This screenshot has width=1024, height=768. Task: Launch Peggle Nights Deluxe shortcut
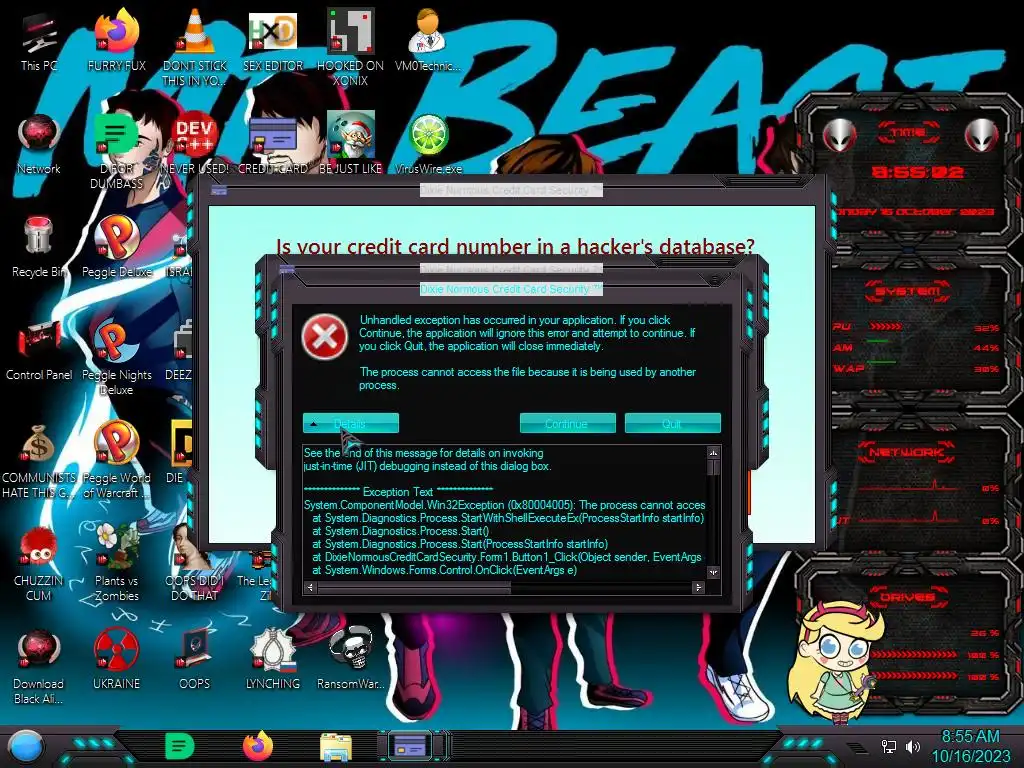tap(116, 359)
